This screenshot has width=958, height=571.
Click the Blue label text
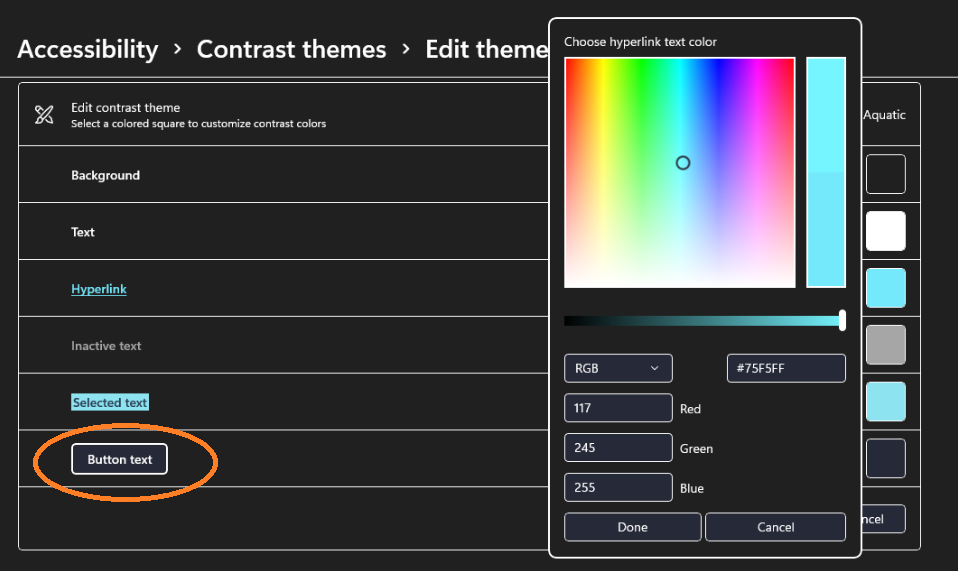(x=692, y=489)
